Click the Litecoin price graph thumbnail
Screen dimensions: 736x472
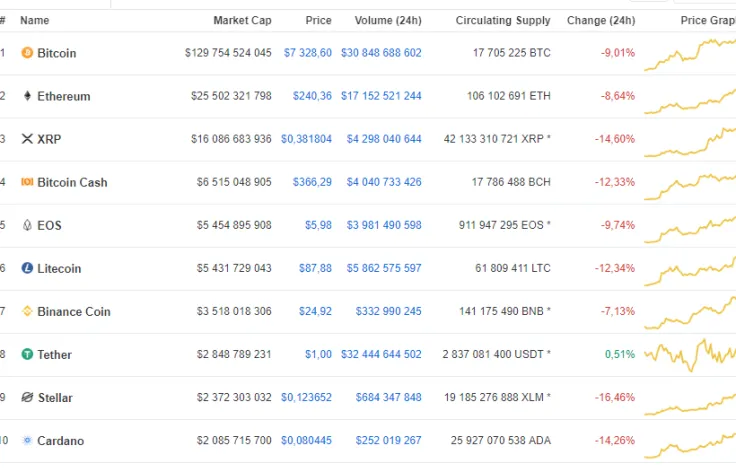click(690, 268)
